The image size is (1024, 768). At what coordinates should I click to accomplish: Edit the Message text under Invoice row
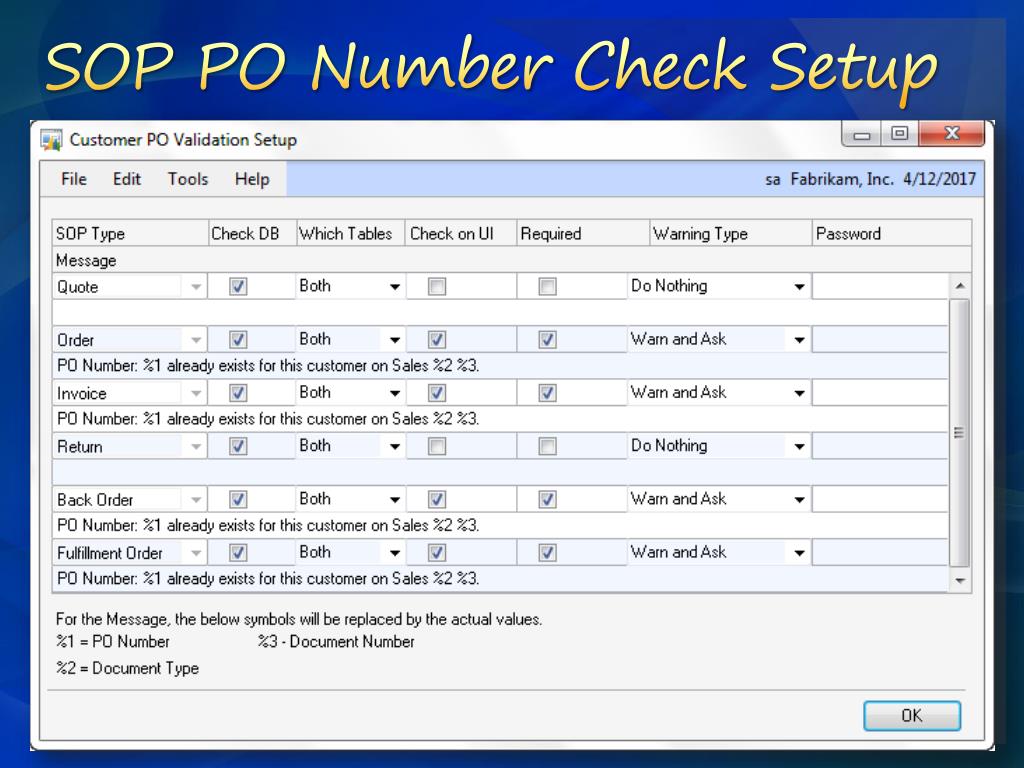click(x=500, y=419)
